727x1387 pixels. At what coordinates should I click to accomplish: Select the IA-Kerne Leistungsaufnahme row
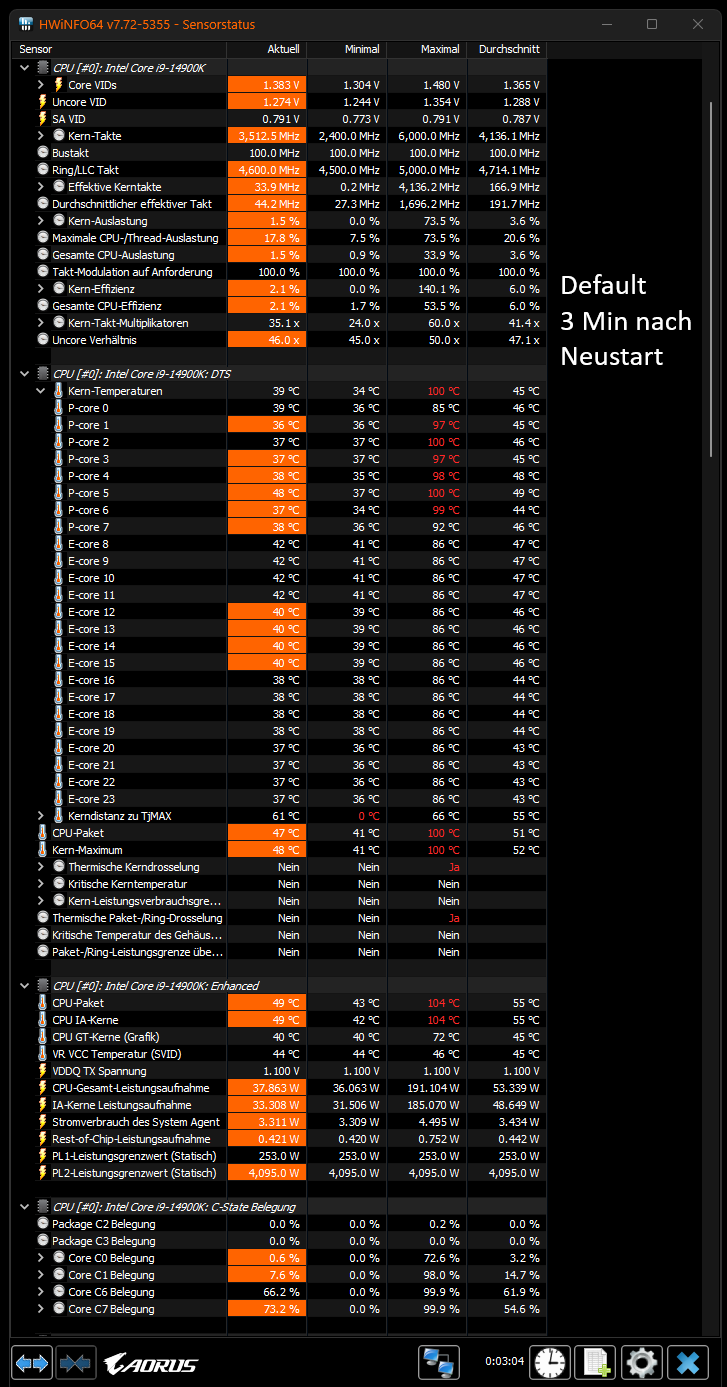tap(279, 1105)
